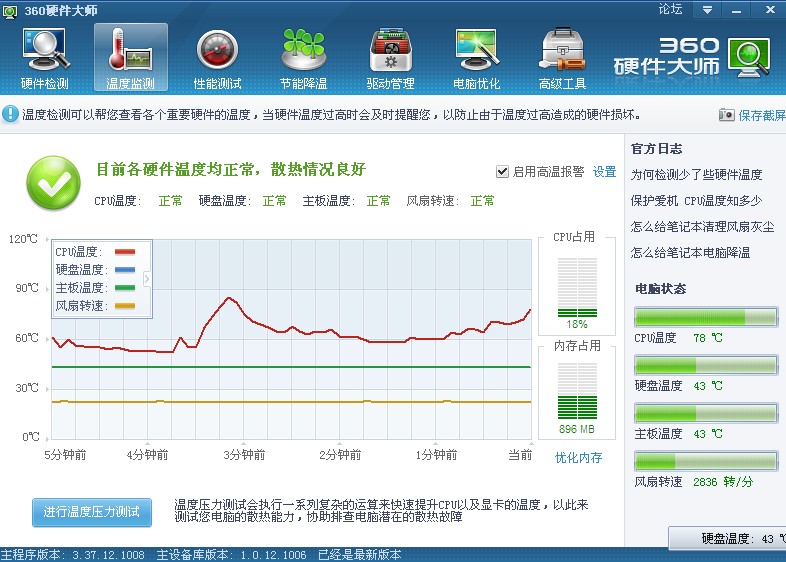This screenshot has width=786, height=562.
Task: Open the 硬件检测 hardware detection section
Action: tap(45, 59)
